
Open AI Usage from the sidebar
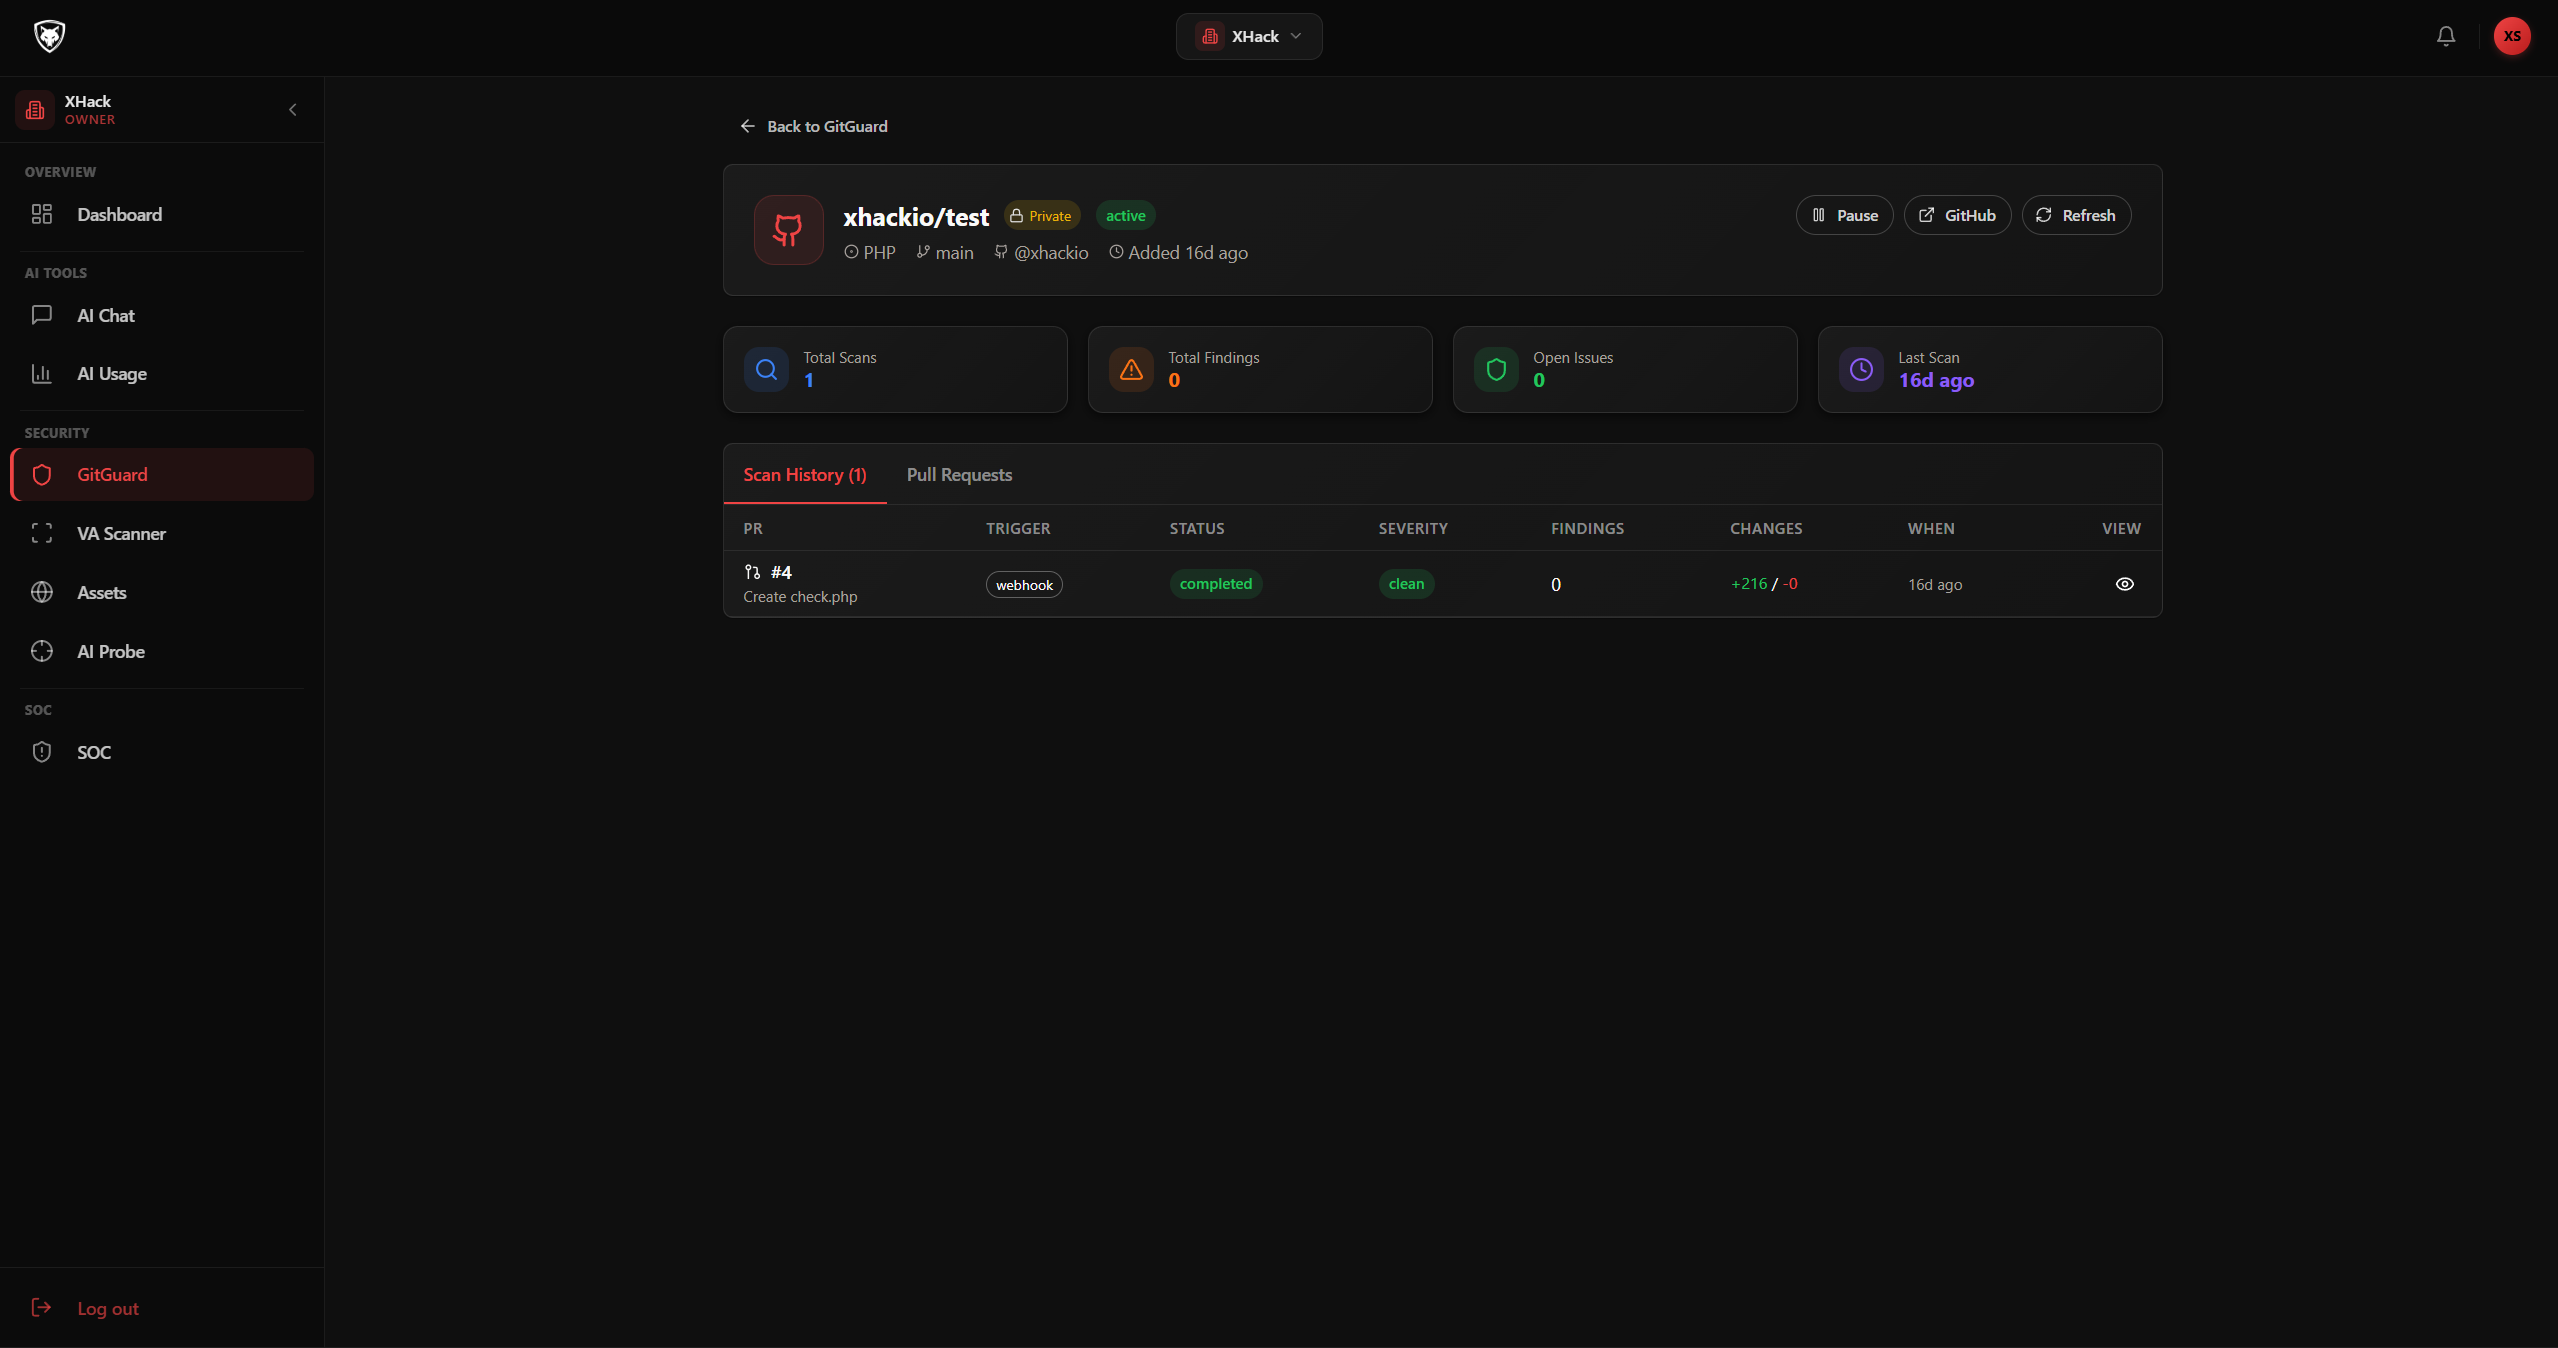click(162, 373)
